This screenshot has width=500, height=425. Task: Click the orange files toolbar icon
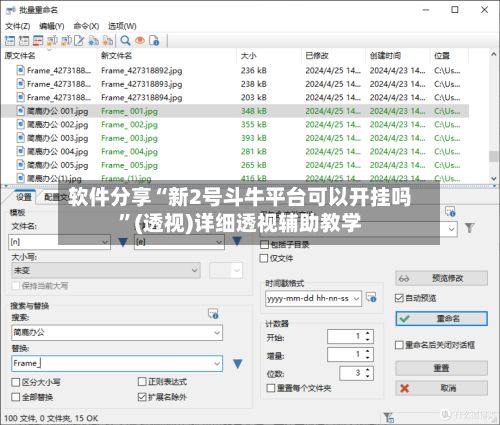[x=108, y=41]
